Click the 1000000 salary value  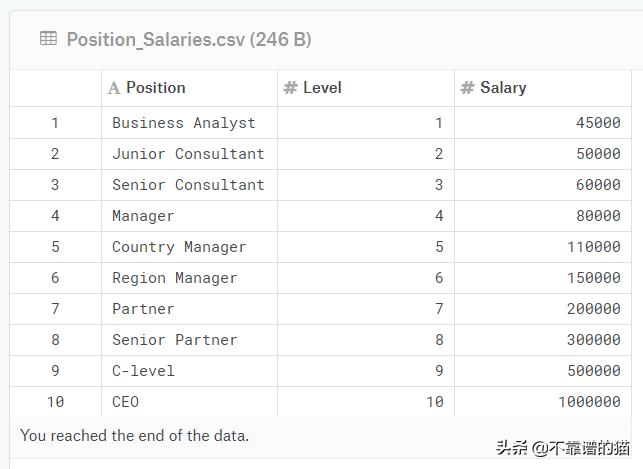click(589, 402)
